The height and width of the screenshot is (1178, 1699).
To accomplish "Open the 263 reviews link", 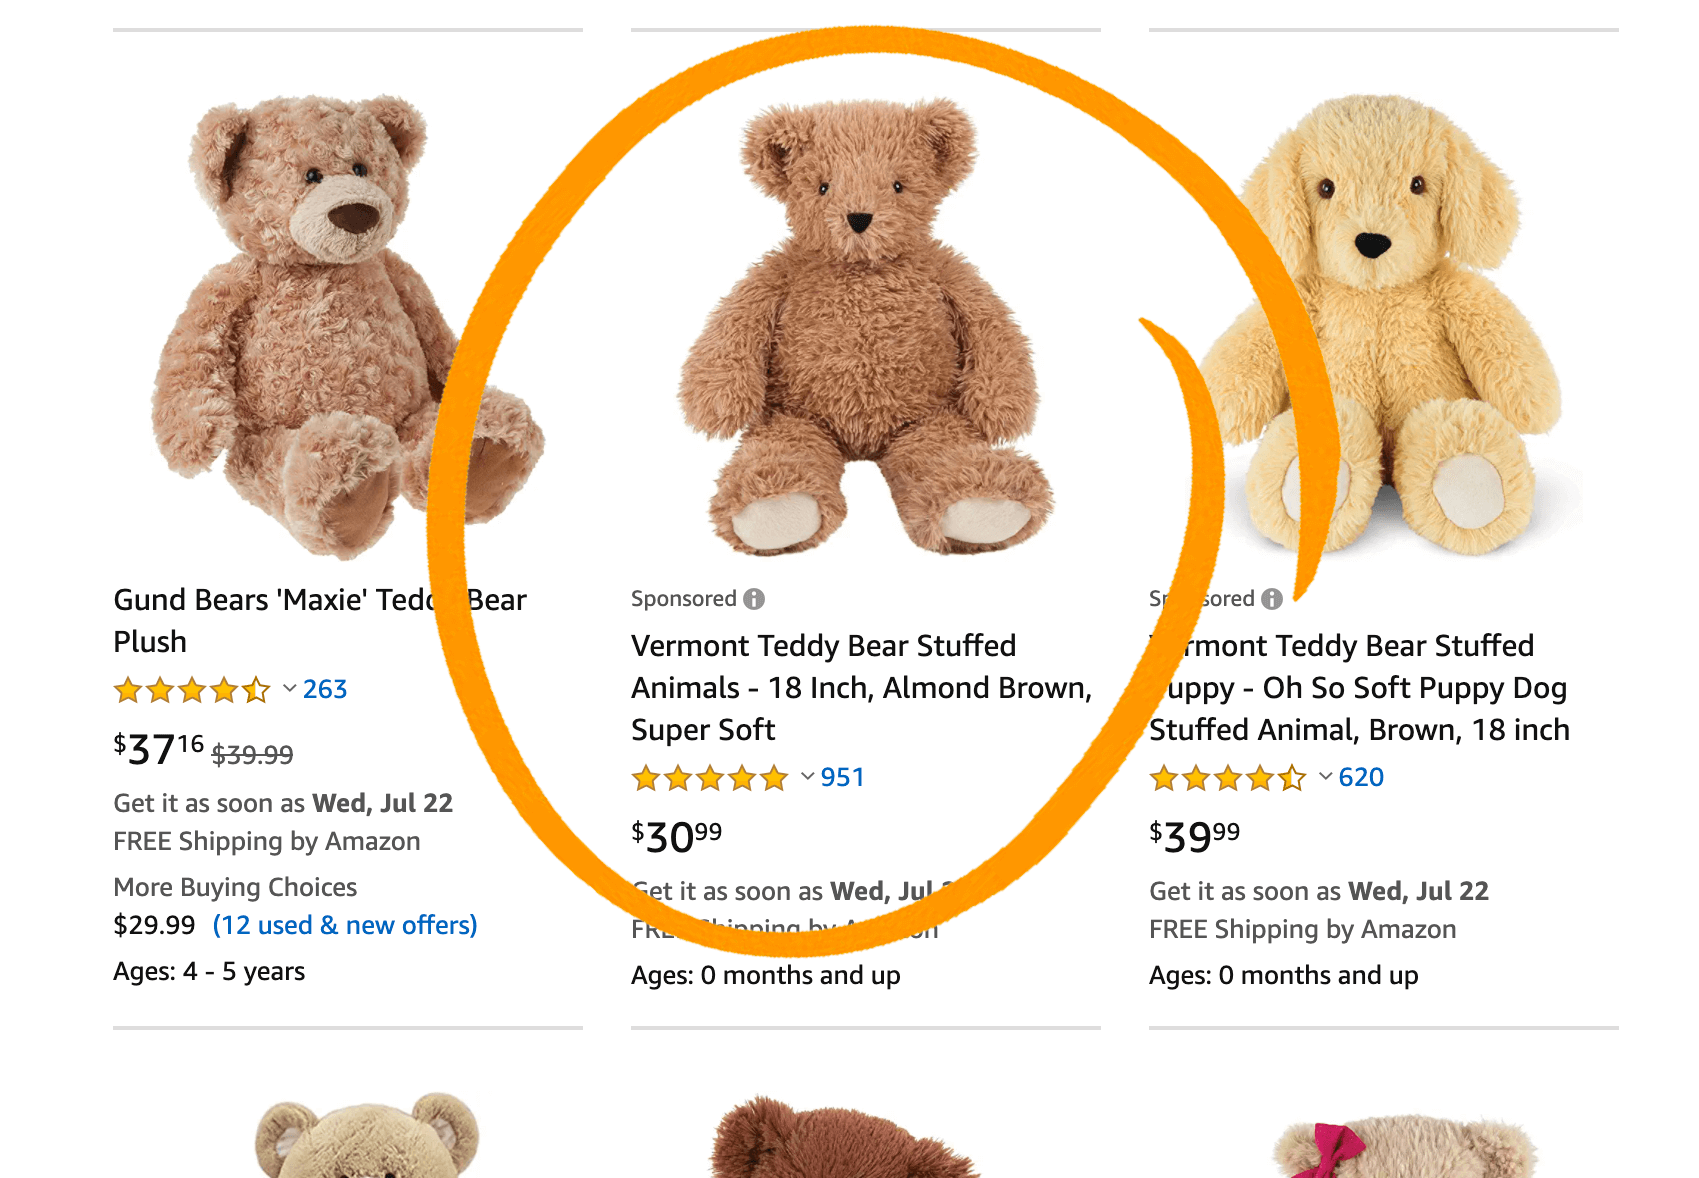I will (x=325, y=689).
